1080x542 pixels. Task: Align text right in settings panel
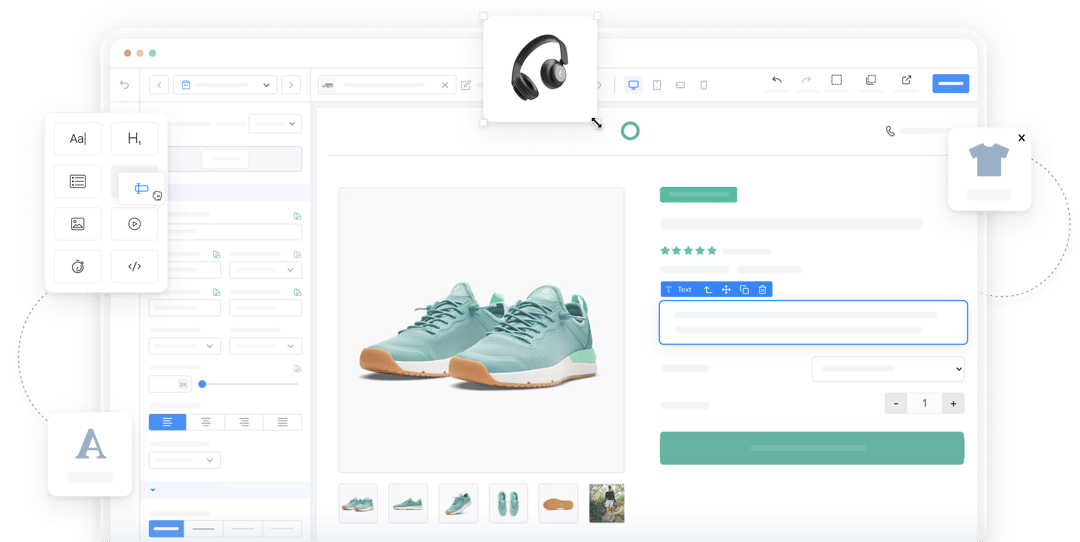pyautogui.click(x=244, y=421)
